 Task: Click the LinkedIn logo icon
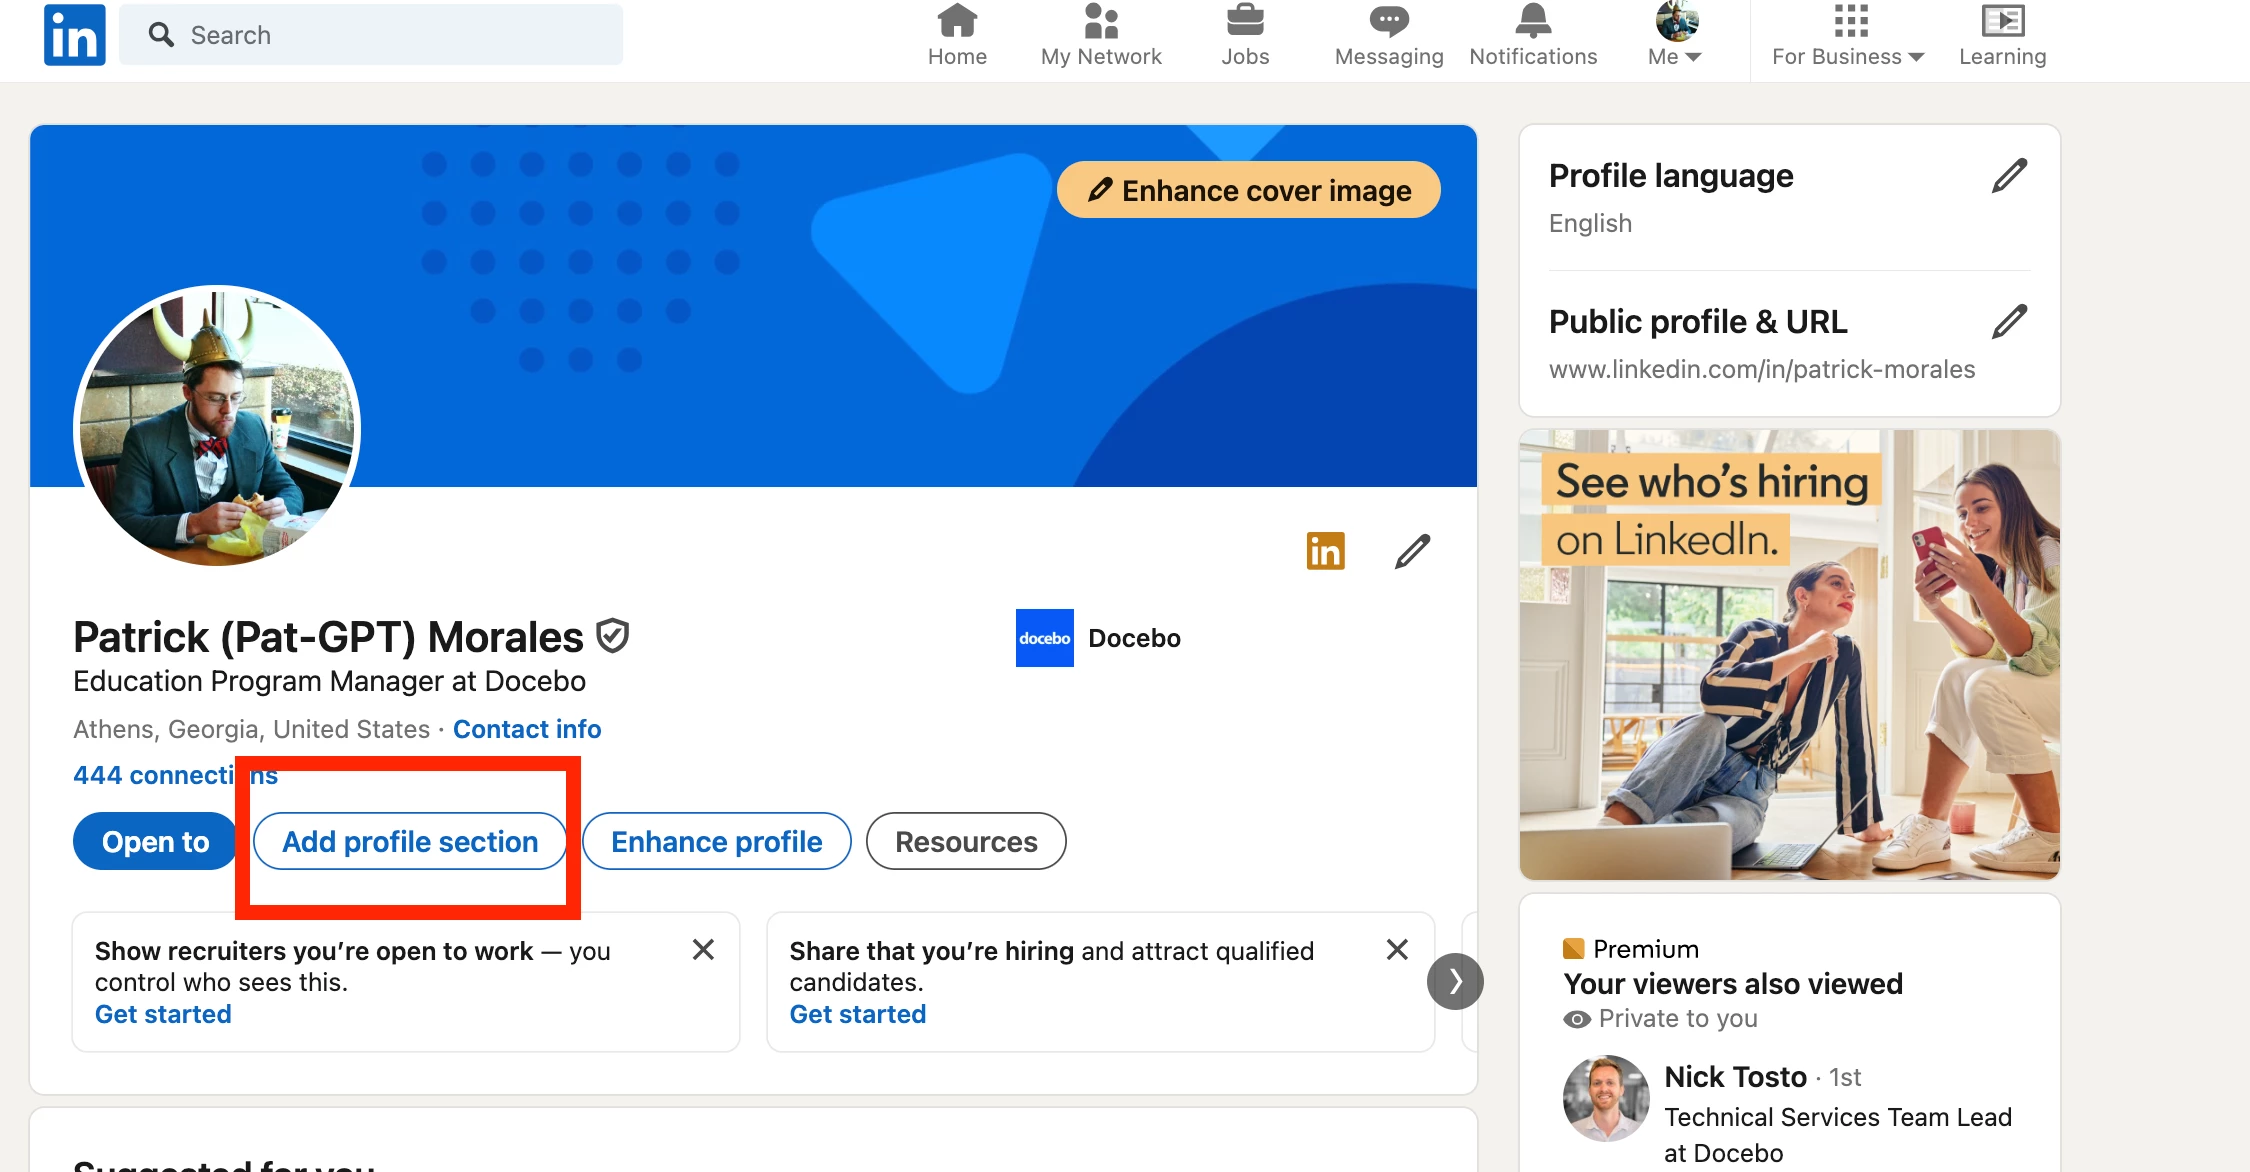click(74, 35)
